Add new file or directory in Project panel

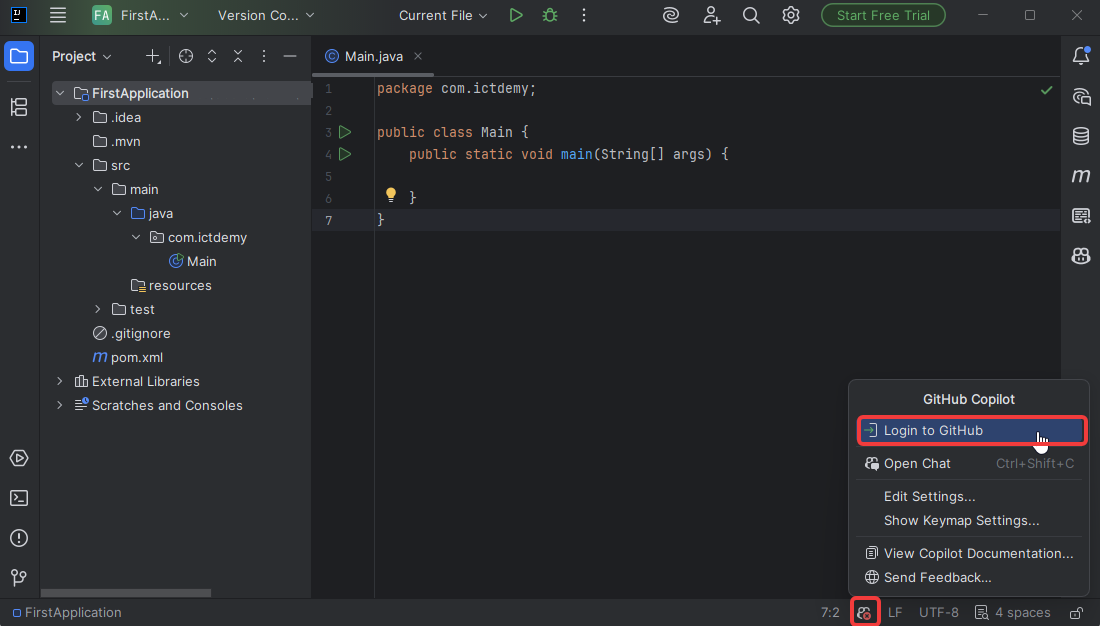click(x=153, y=56)
